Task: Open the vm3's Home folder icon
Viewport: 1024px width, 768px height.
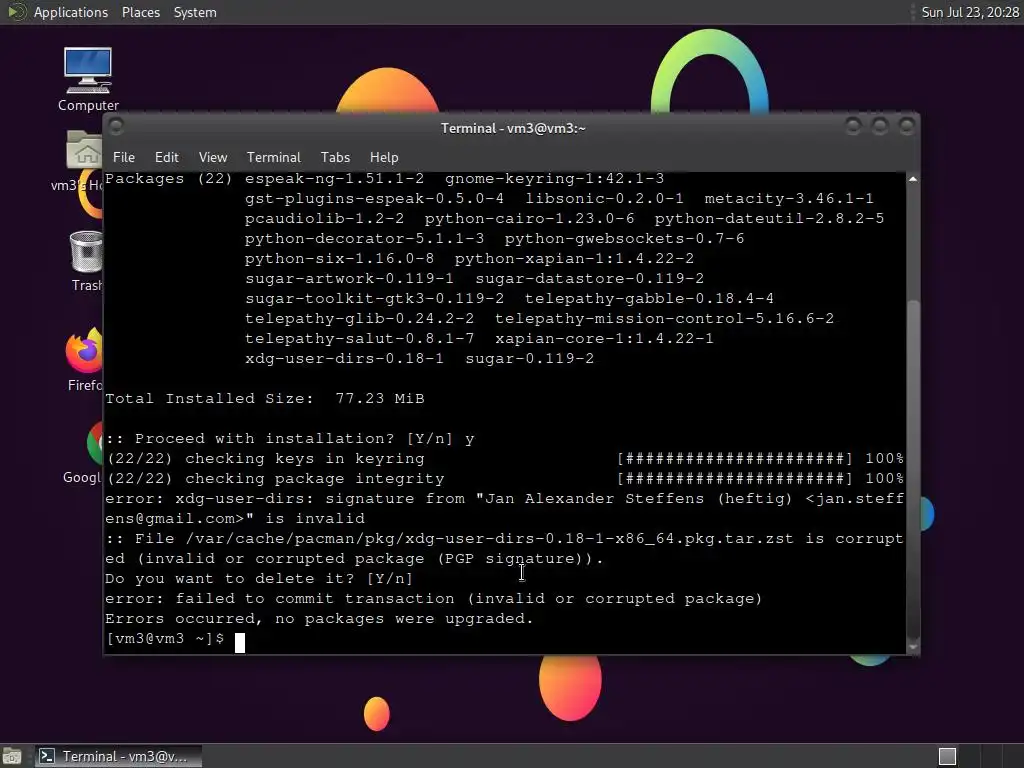Action: (x=84, y=150)
